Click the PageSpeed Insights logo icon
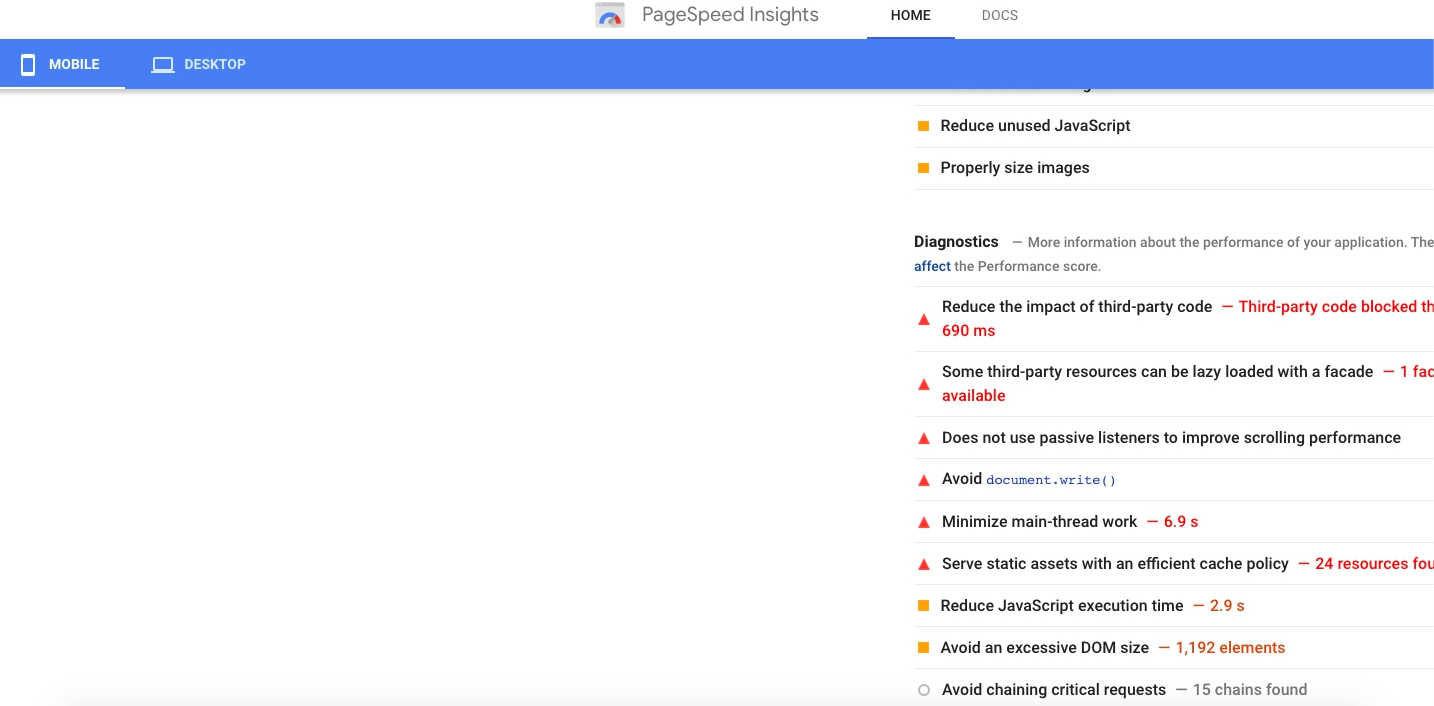 610,16
